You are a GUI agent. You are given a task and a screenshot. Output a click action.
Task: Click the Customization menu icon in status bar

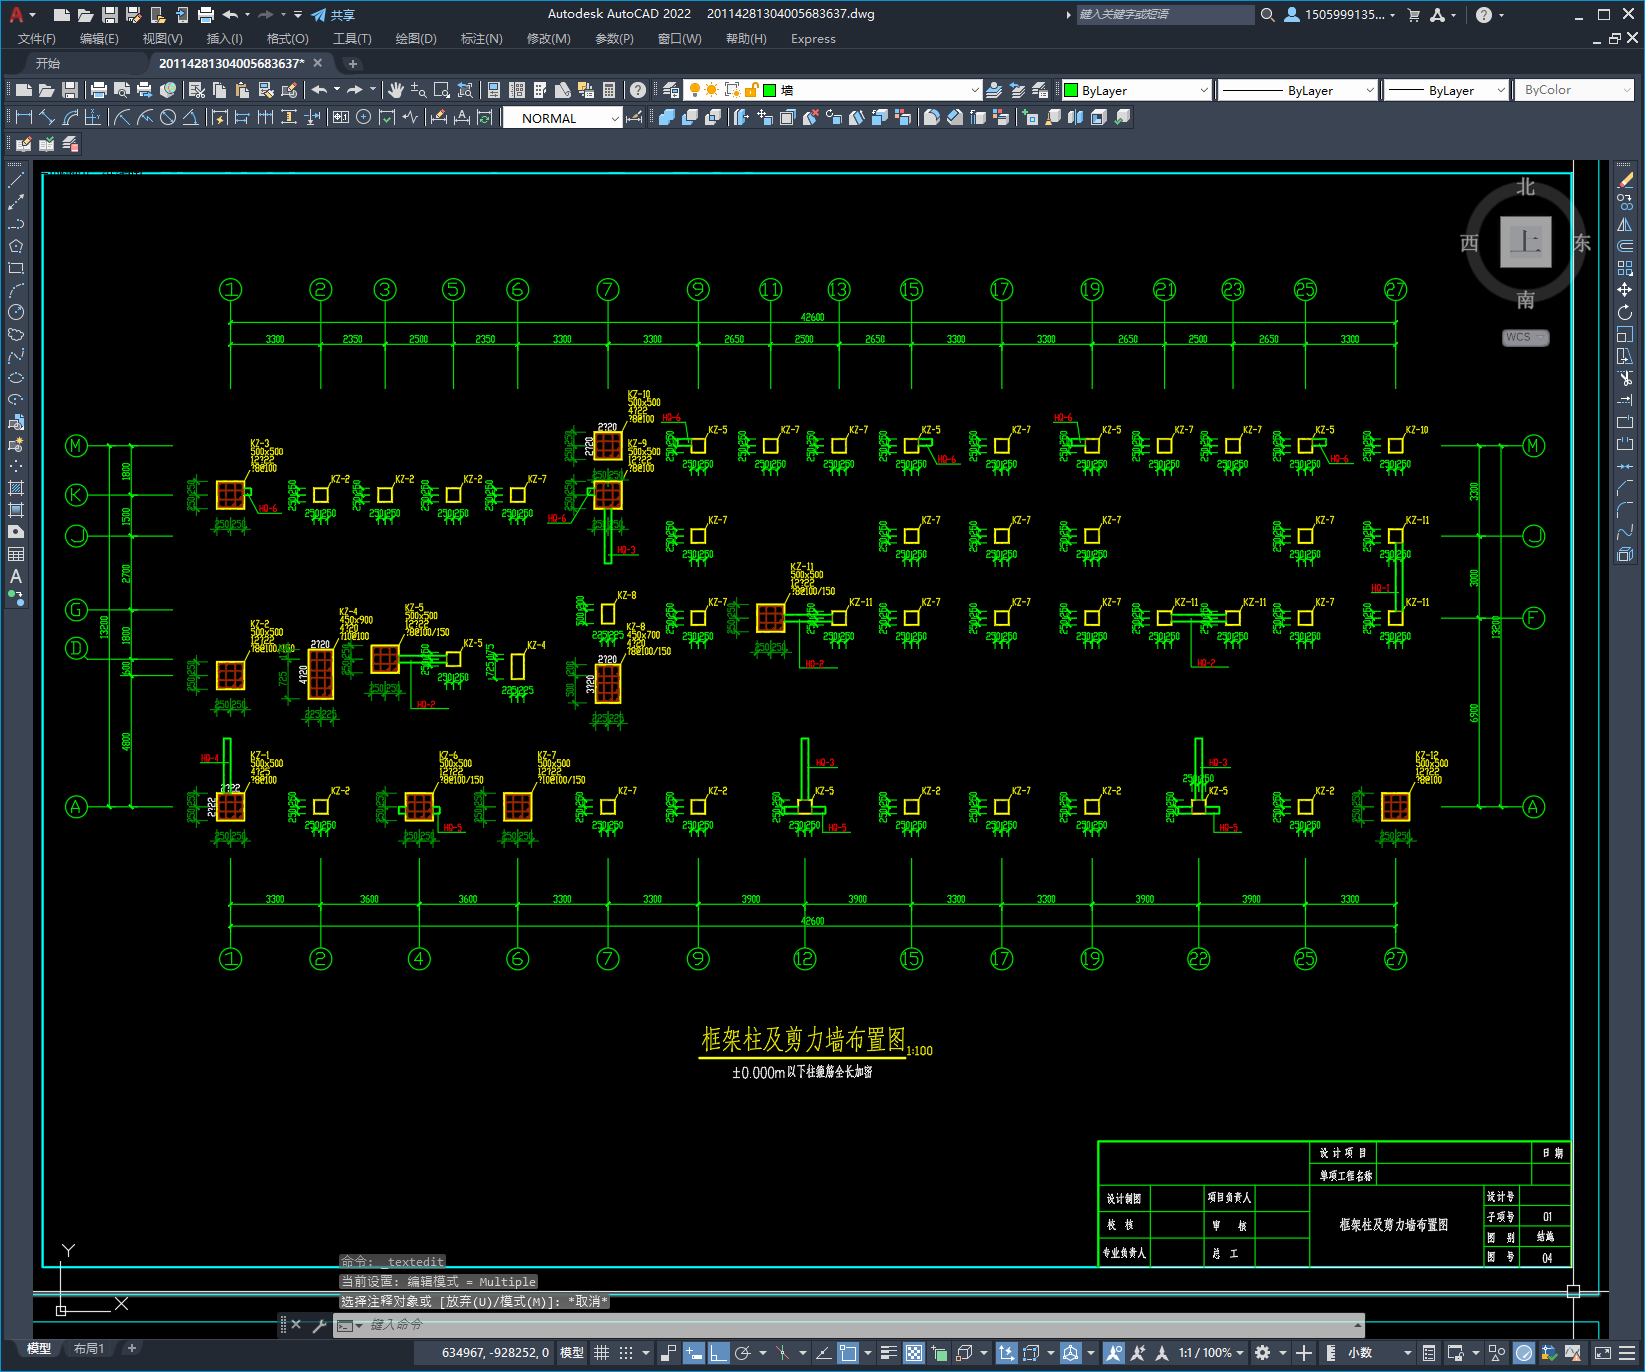click(x=1629, y=1353)
